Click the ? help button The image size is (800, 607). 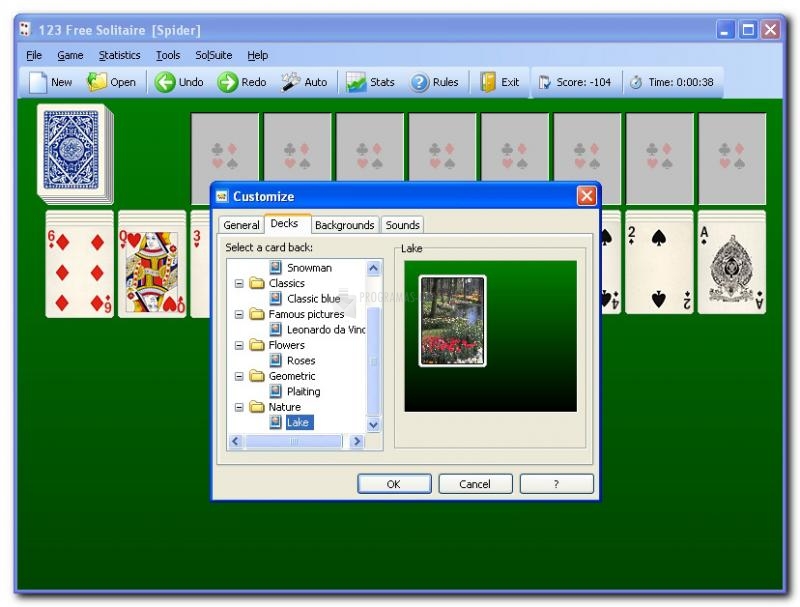point(556,484)
